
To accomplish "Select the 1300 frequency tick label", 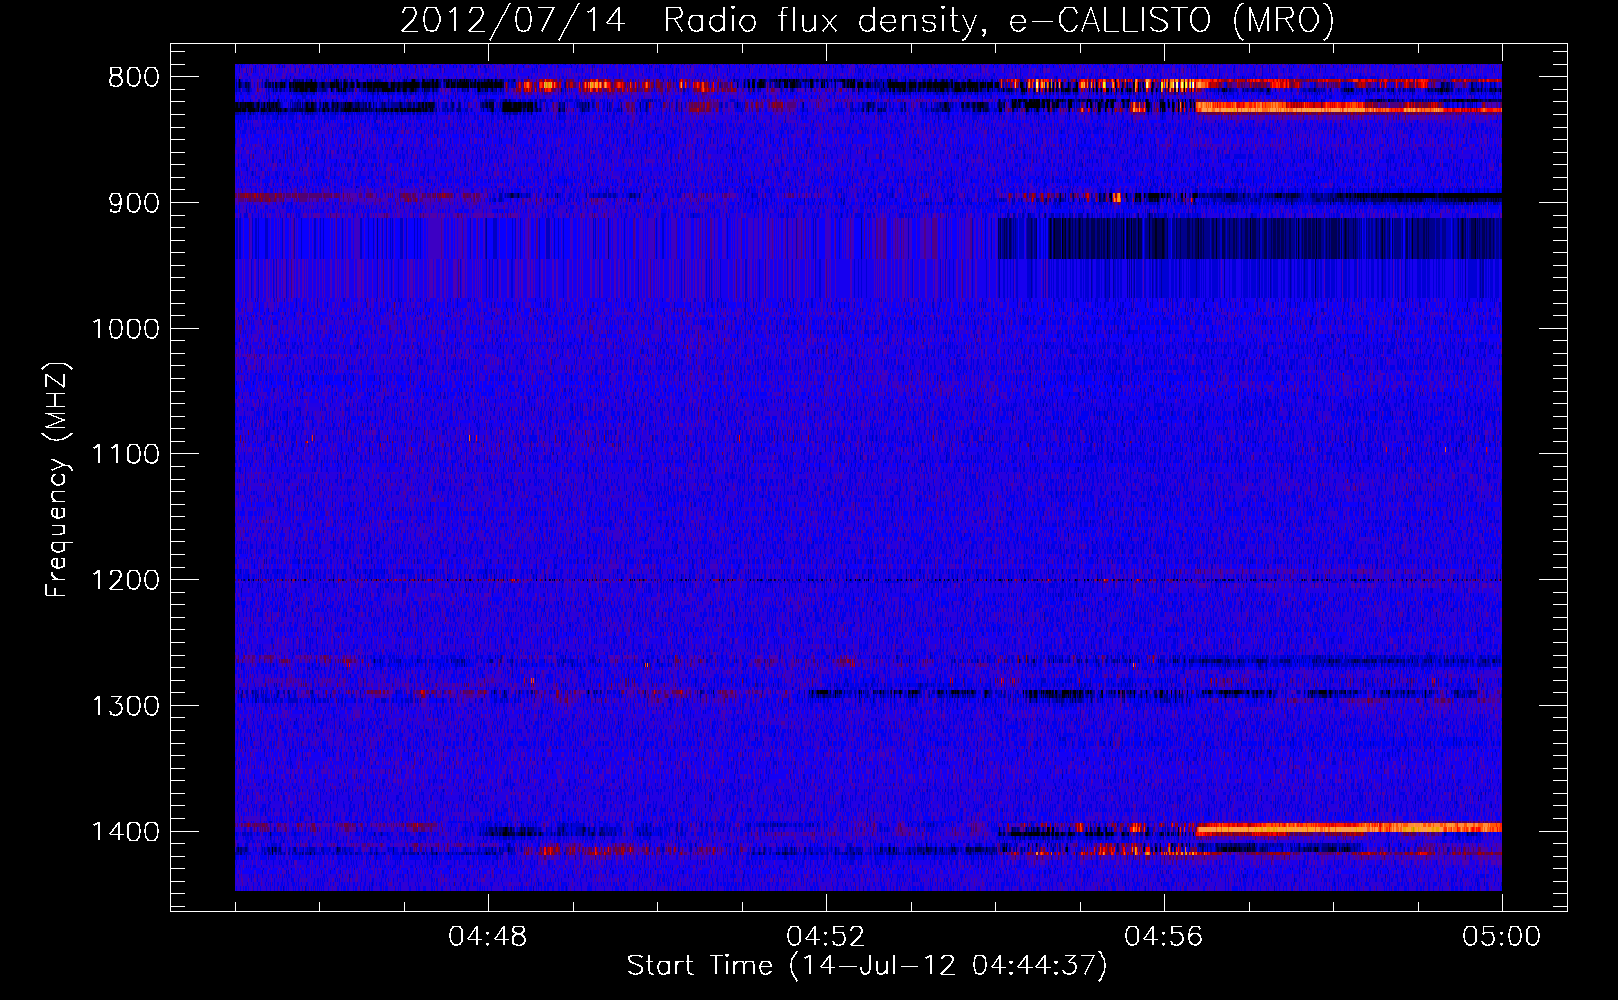I will click(x=125, y=706).
